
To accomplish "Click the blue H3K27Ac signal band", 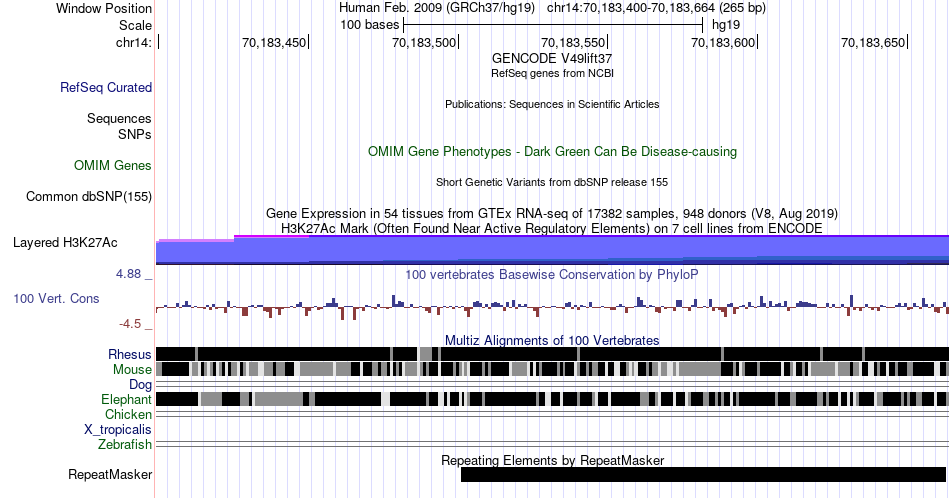I will (552, 250).
